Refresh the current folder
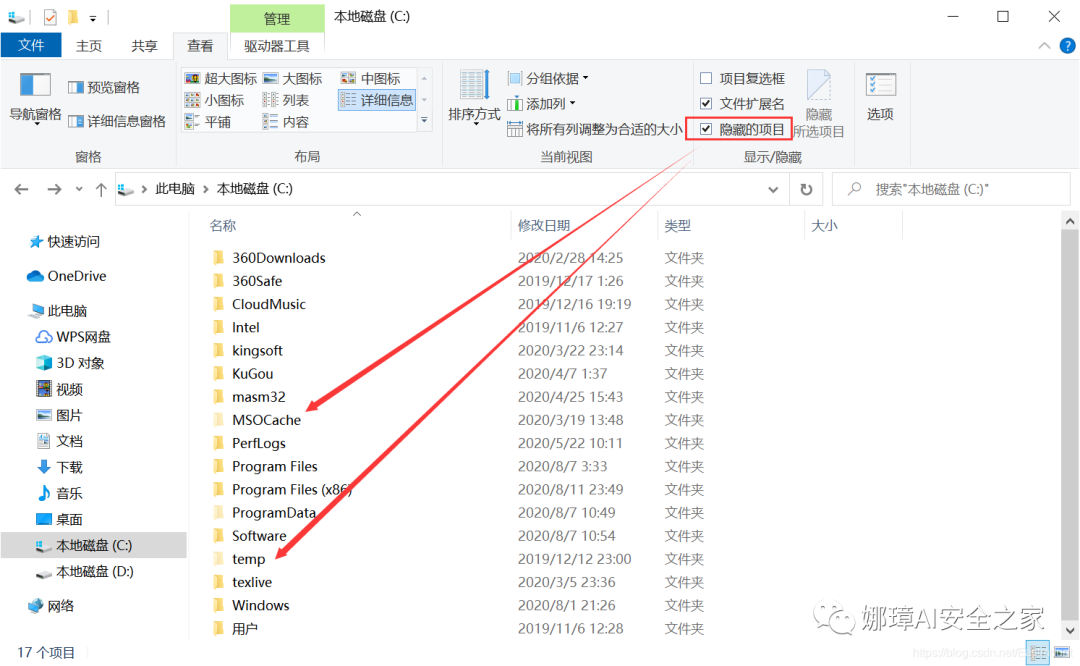The width and height of the screenshot is (1080, 666). (x=806, y=189)
